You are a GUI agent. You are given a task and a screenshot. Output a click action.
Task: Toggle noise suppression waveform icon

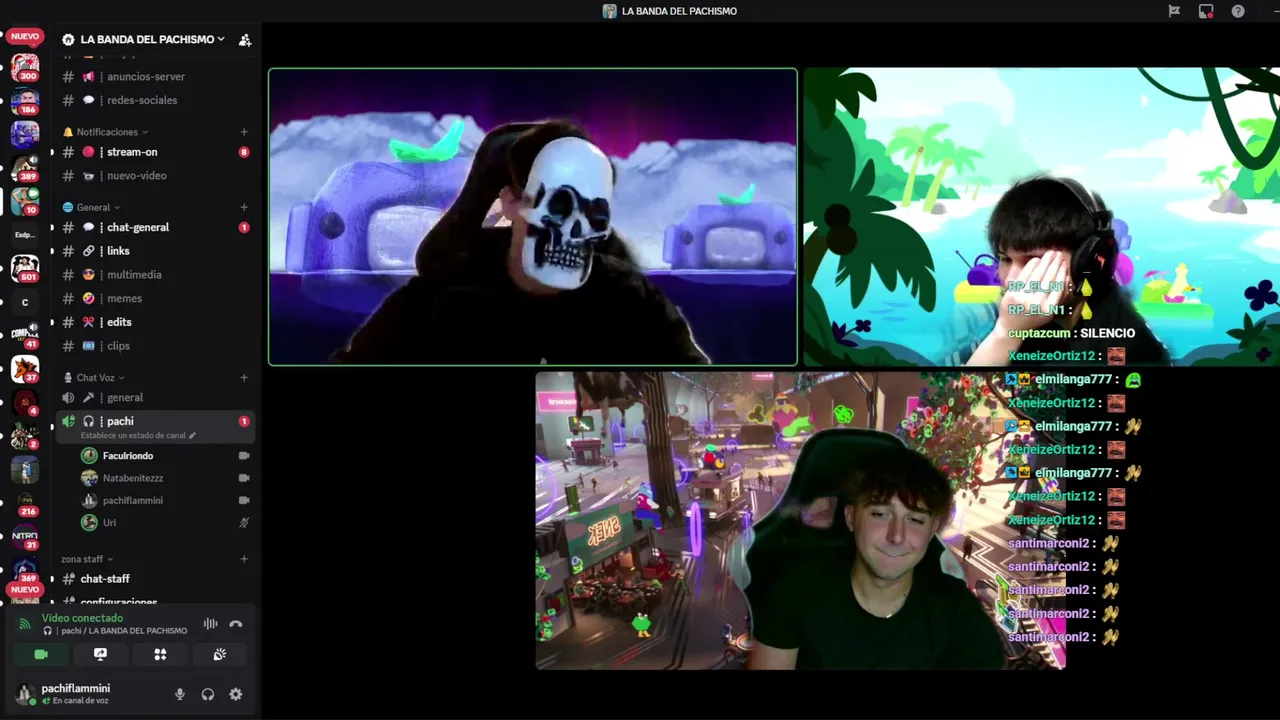point(211,624)
